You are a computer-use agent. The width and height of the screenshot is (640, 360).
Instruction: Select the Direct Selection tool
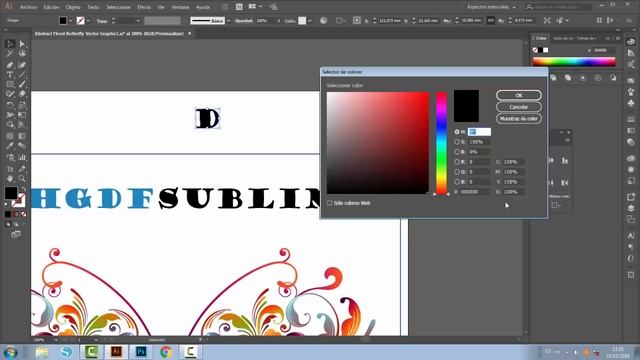click(22, 44)
